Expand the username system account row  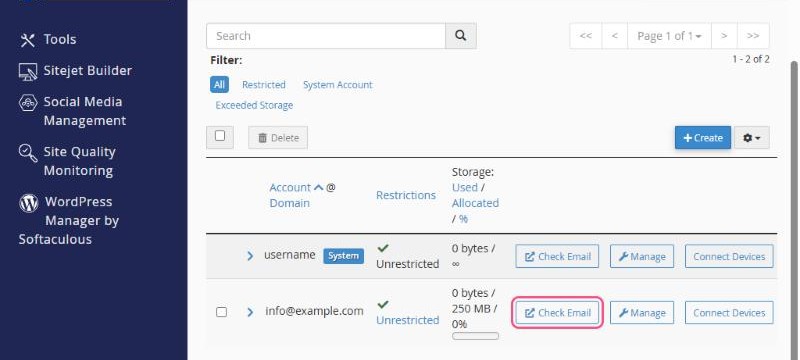click(x=250, y=256)
